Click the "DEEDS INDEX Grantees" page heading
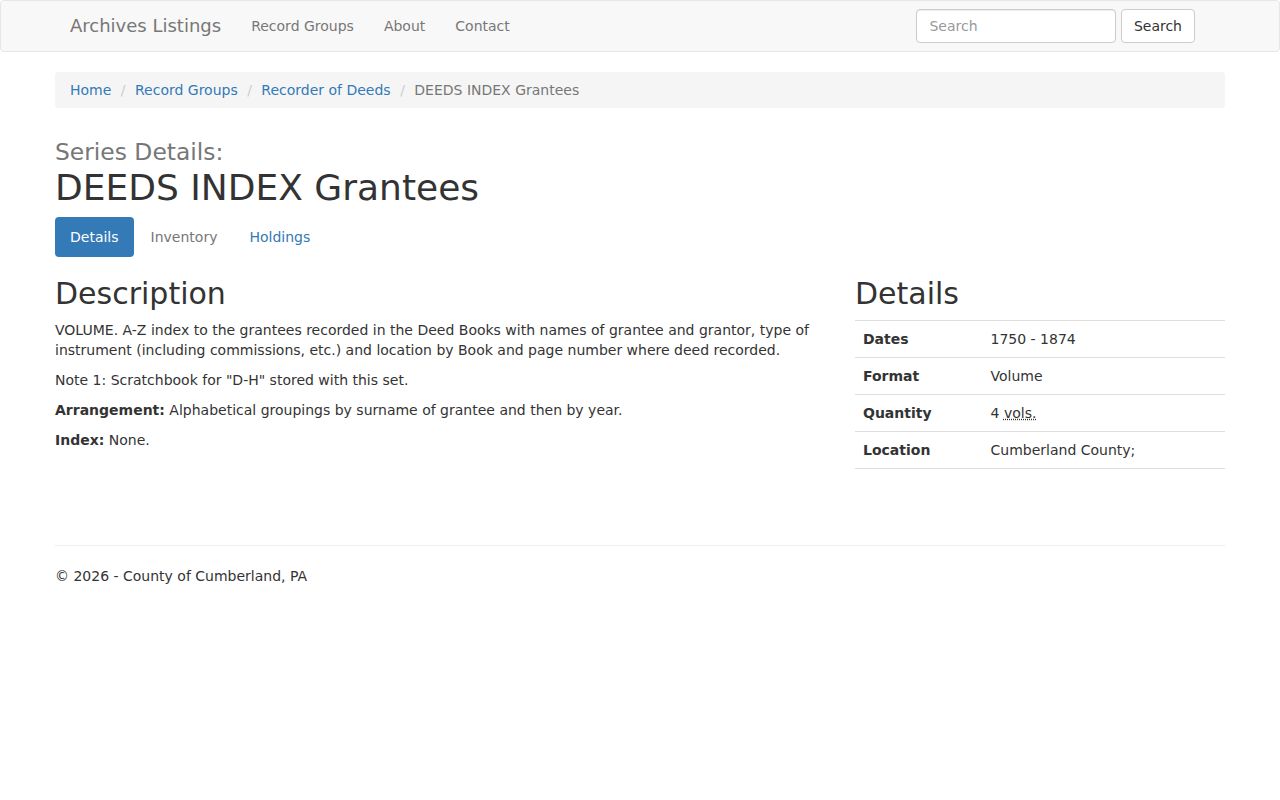 267,188
